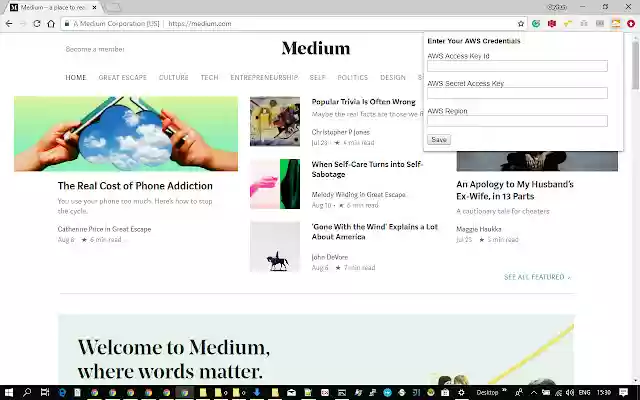This screenshot has width=640, height=400.
Task: Click the 'Gone With the Wind' article title
Action: [374, 232]
